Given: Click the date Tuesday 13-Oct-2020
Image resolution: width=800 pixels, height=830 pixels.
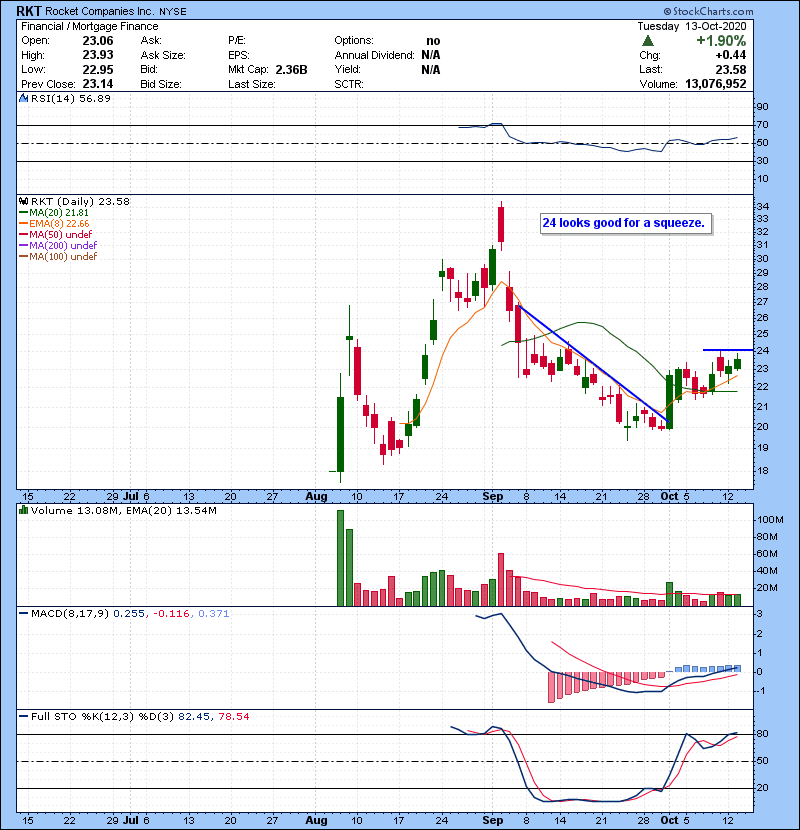Looking at the screenshot, I should 691,26.
